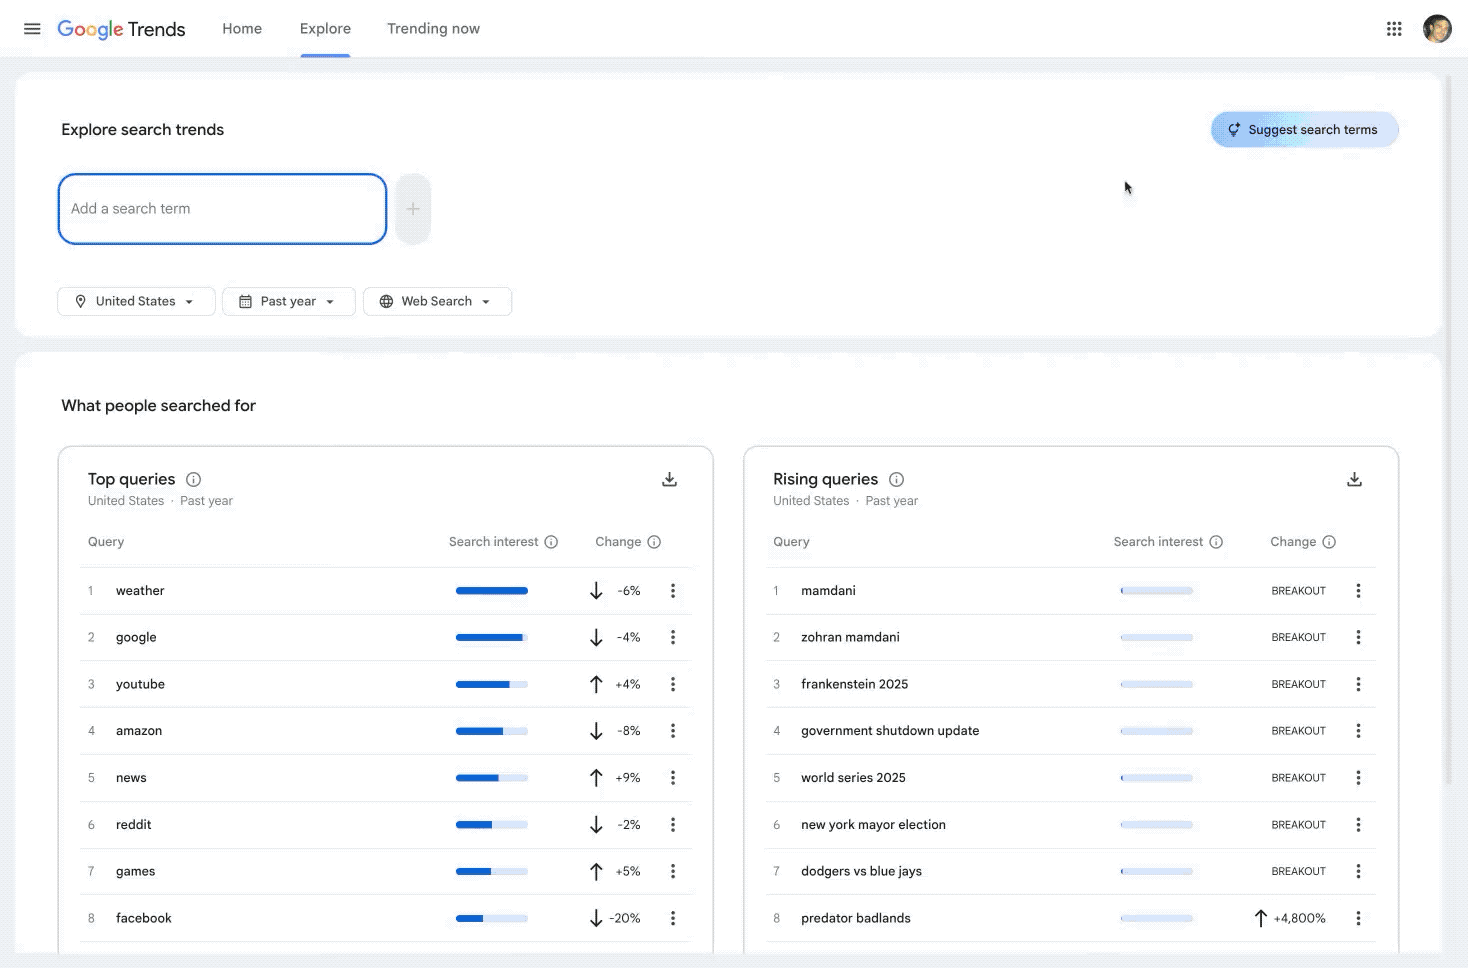The image size is (1468, 968).
Task: Expand the Past year time range dropdown
Action: pos(288,301)
